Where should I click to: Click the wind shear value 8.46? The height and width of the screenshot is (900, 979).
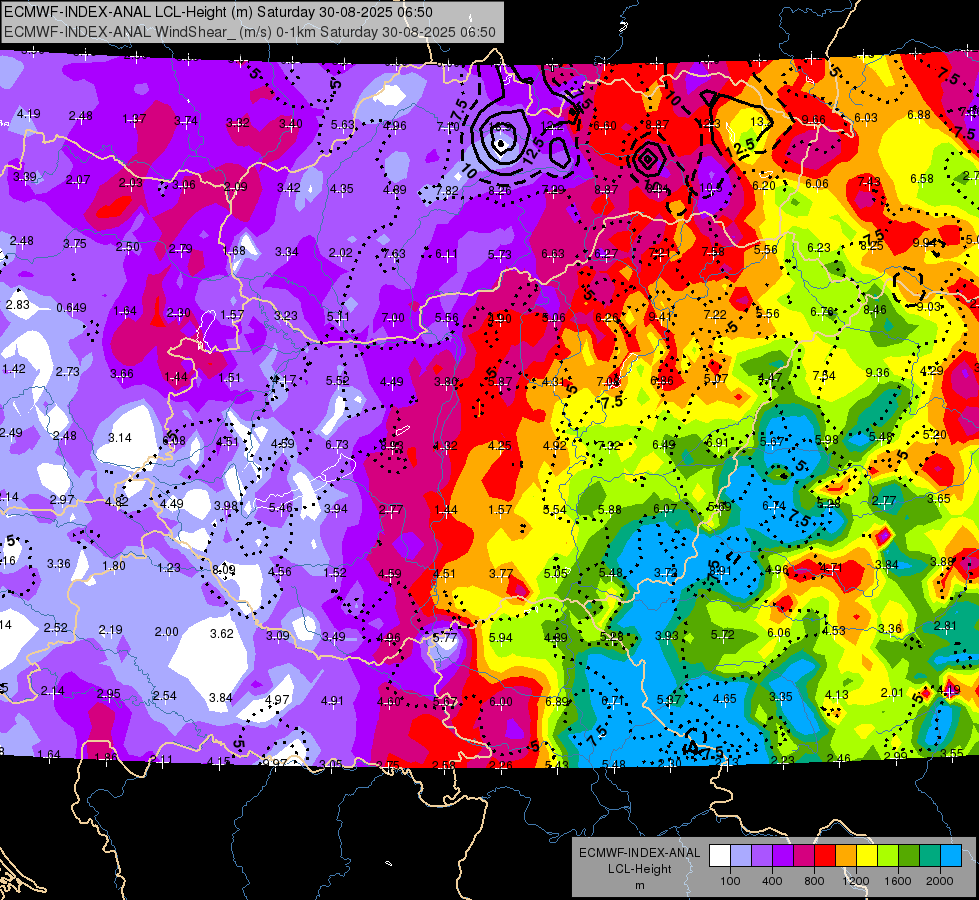(x=875, y=309)
